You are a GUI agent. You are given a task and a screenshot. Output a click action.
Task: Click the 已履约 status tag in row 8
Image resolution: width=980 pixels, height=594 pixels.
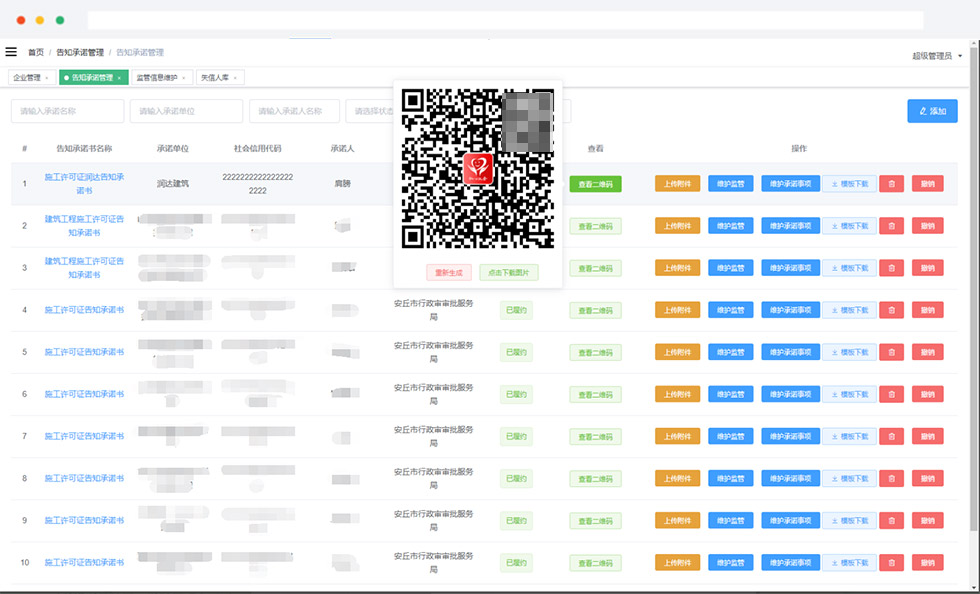tap(516, 479)
